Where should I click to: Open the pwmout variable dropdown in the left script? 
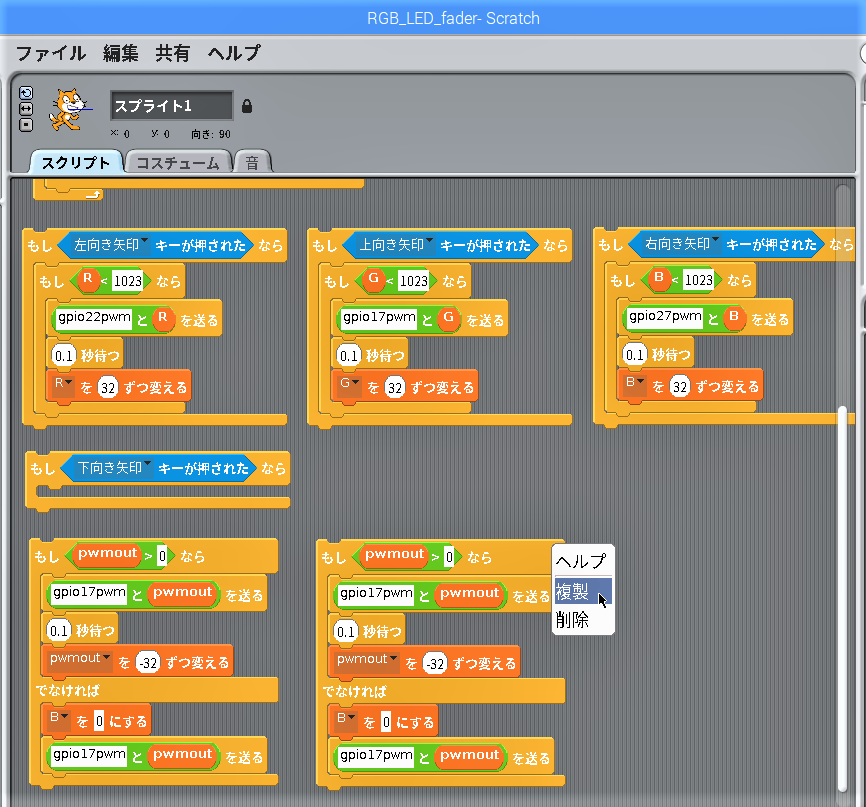pyautogui.click(x=80, y=659)
